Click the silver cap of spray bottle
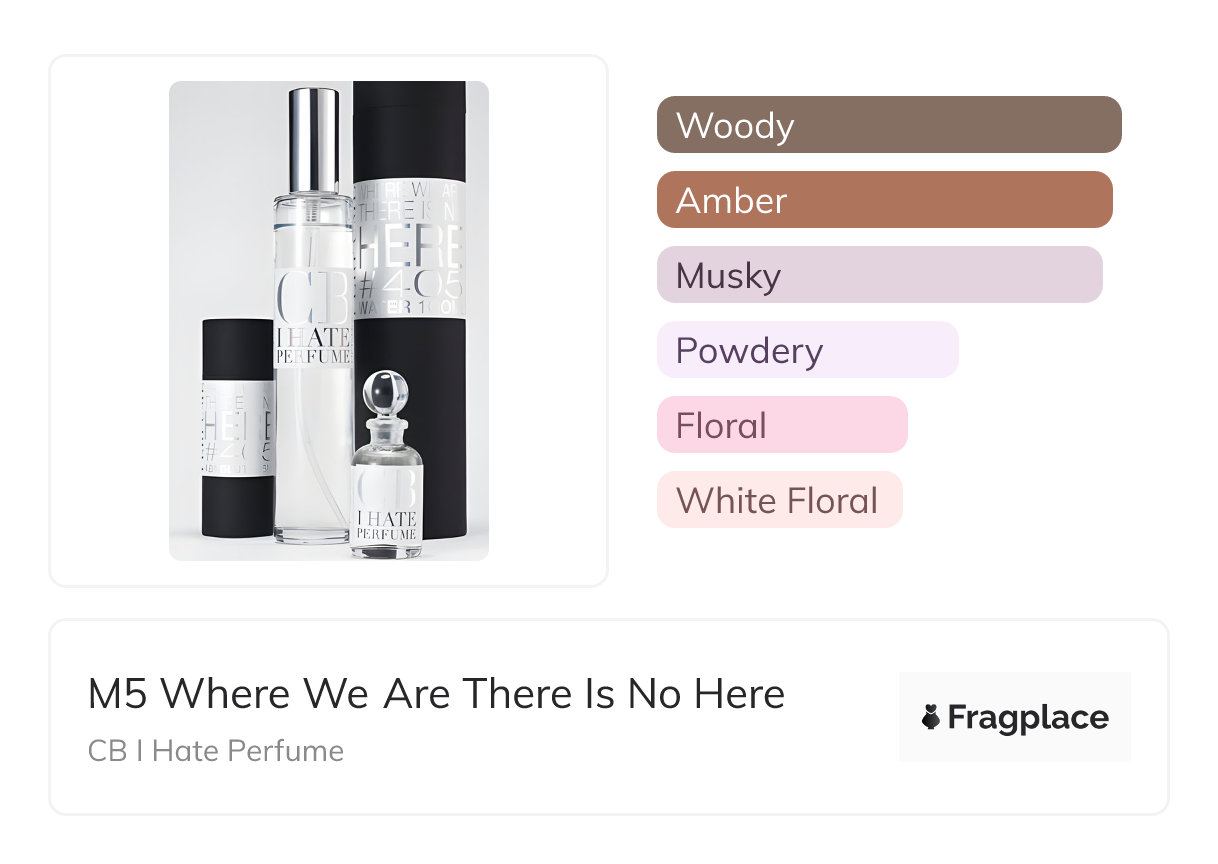The height and width of the screenshot is (864, 1218). 313,138
